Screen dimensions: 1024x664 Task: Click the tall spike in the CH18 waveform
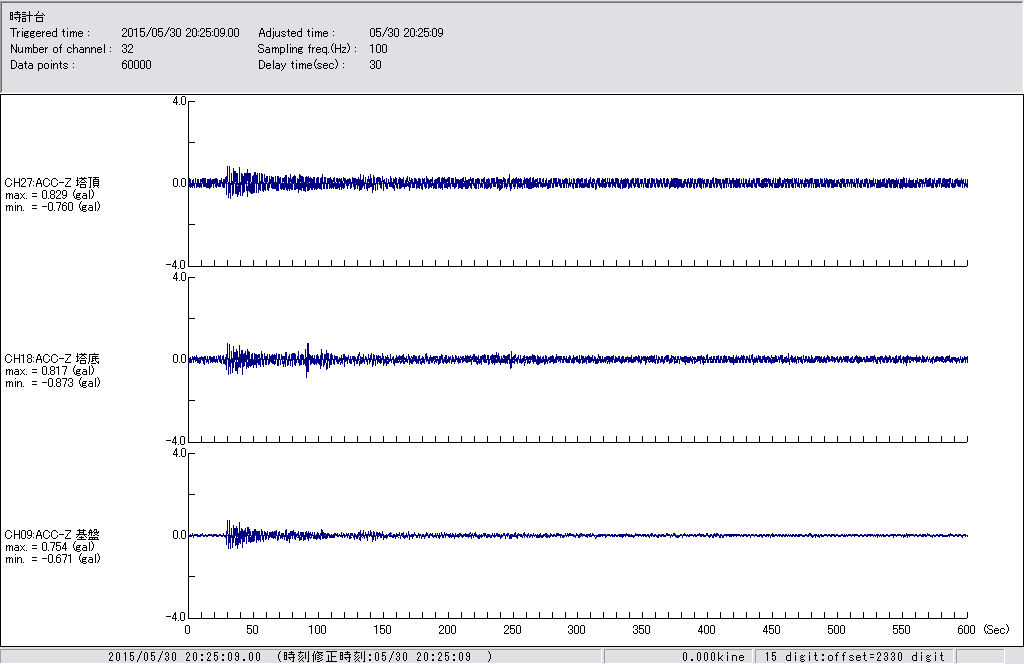point(307,355)
